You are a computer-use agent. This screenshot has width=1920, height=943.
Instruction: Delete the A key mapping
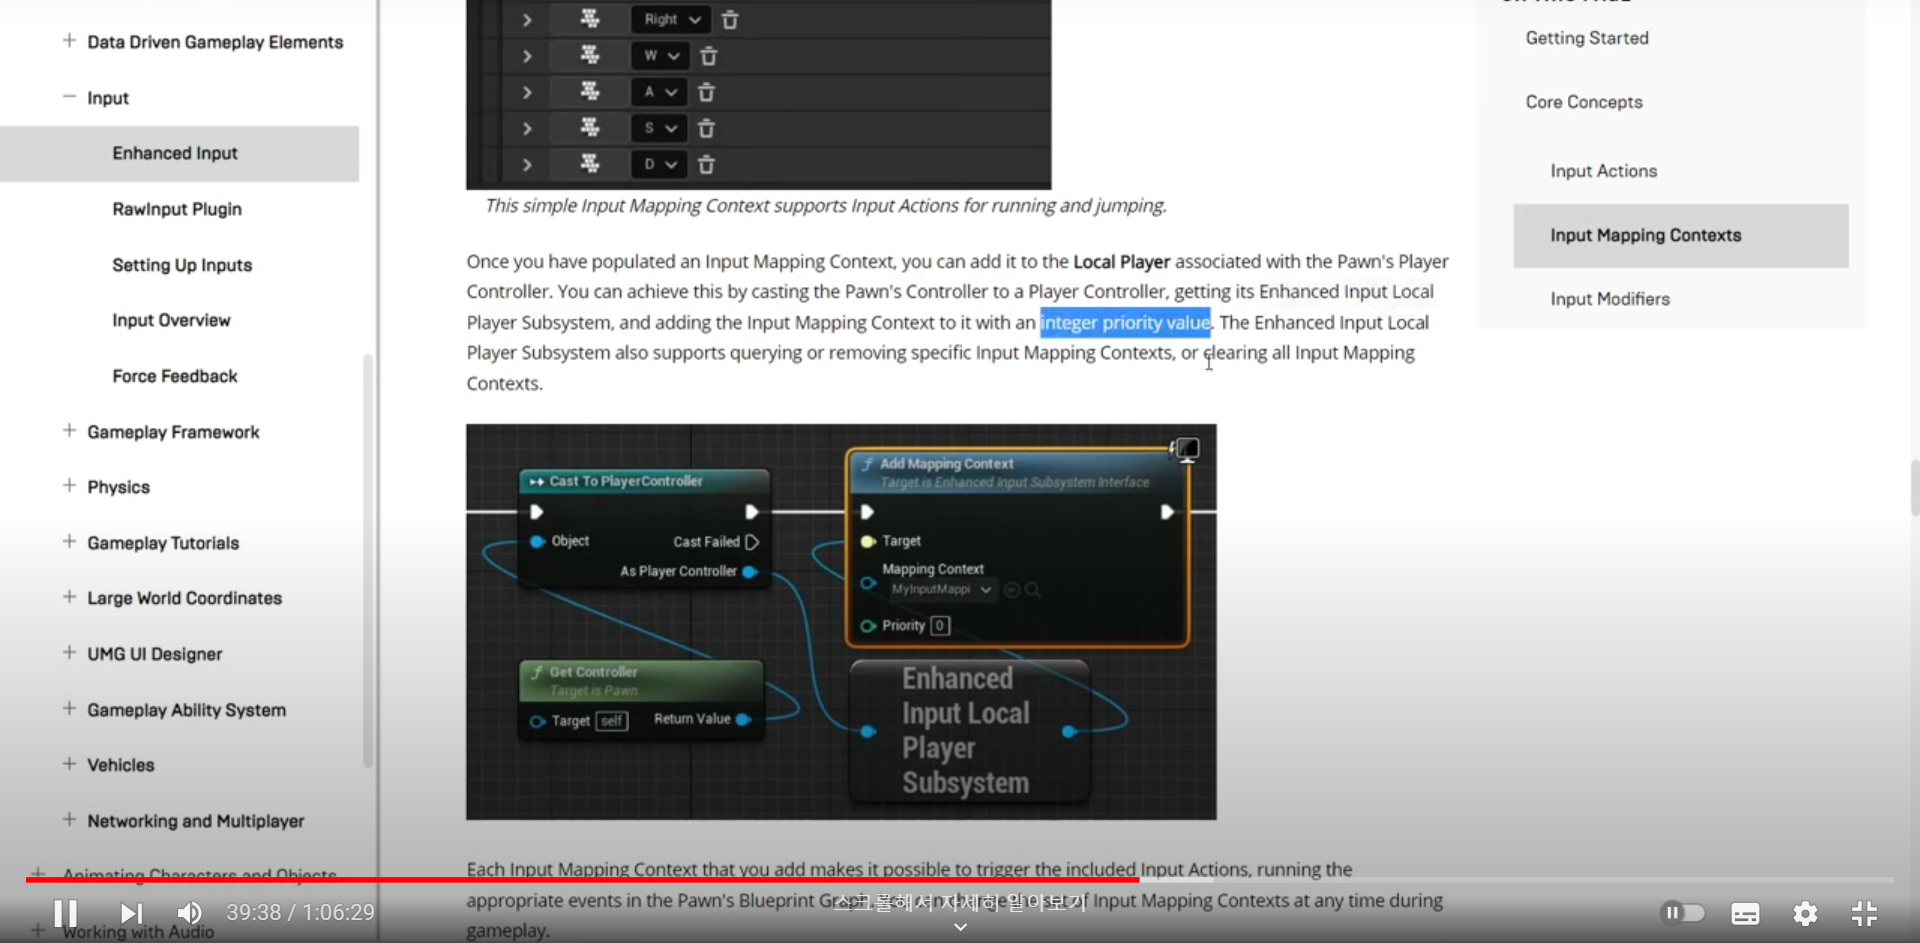click(x=706, y=92)
